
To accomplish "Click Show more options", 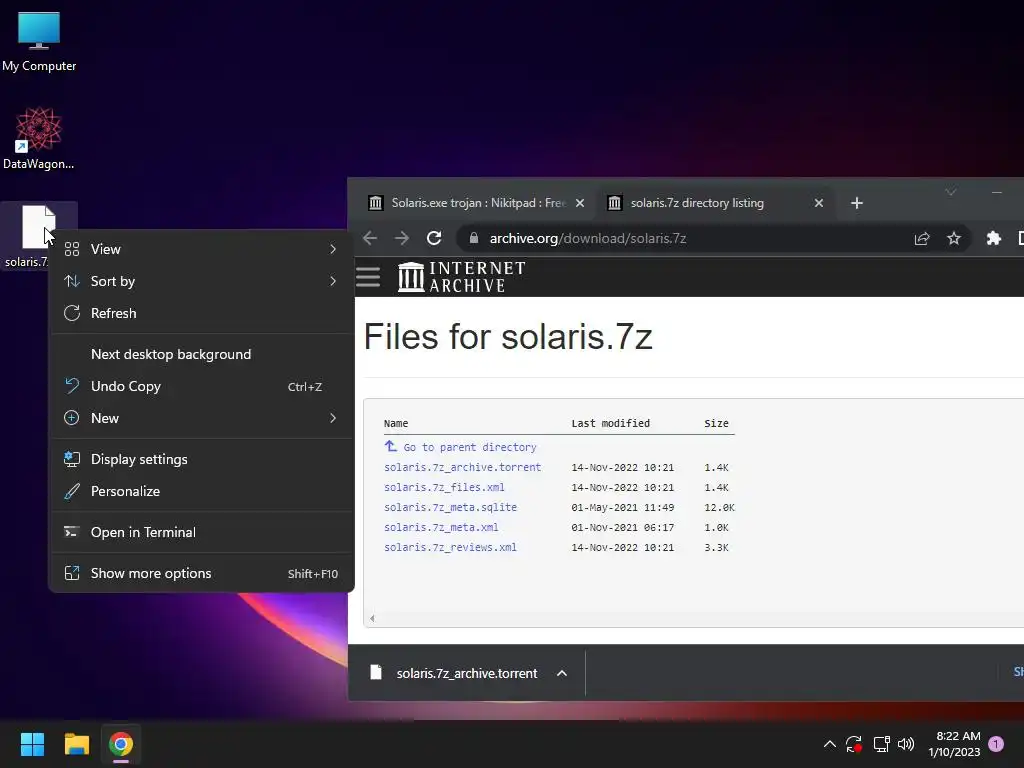I will (x=202, y=573).
